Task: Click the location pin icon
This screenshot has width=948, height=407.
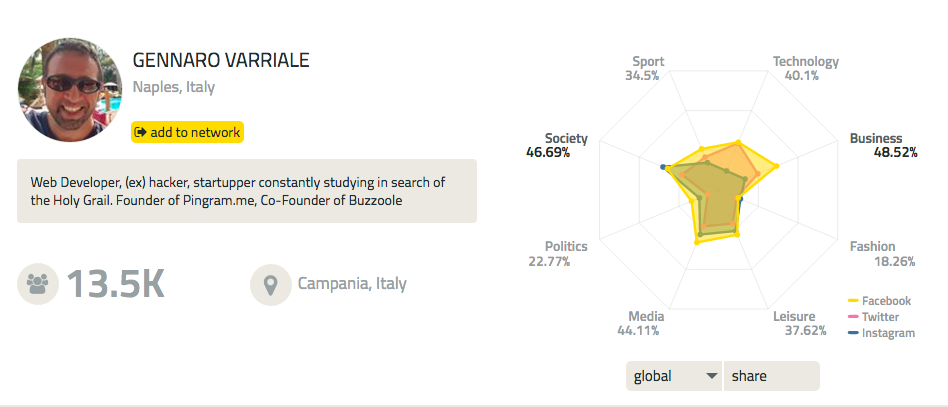Action: coord(270,285)
